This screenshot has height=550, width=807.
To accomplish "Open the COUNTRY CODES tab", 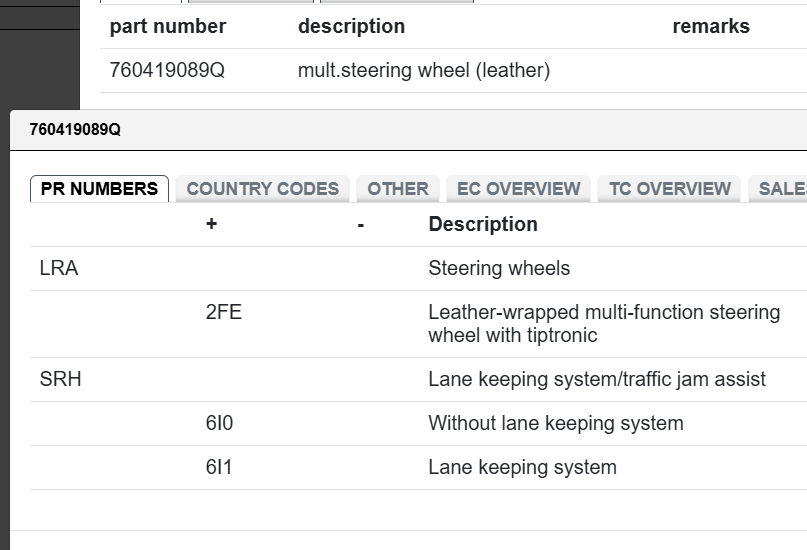I will click(262, 189).
